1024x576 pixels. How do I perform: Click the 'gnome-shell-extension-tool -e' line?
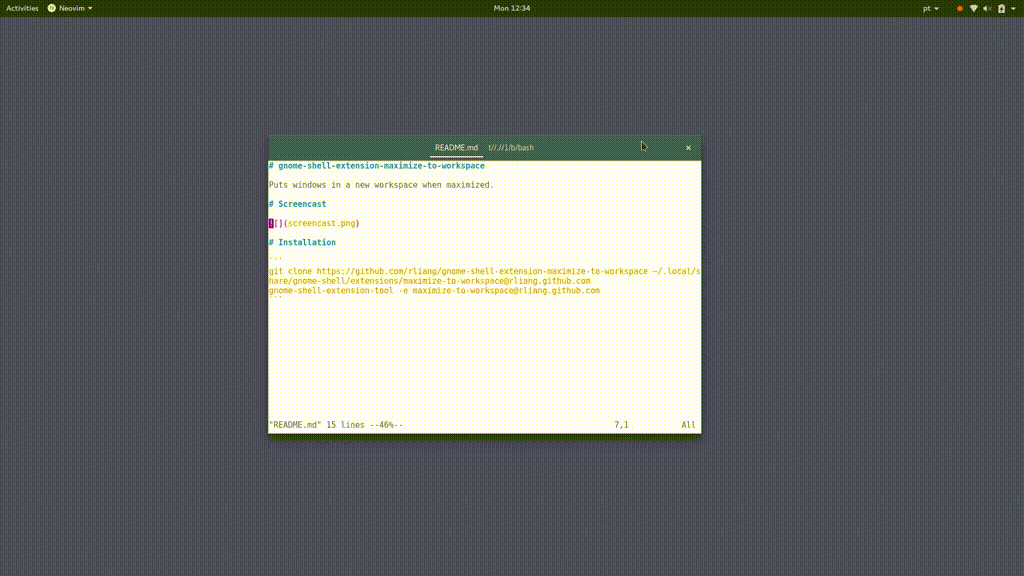(x=434, y=291)
